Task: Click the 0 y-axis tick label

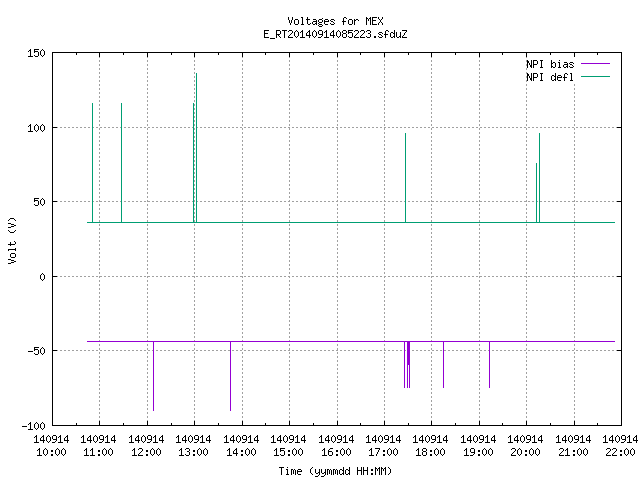Action: coord(42,277)
